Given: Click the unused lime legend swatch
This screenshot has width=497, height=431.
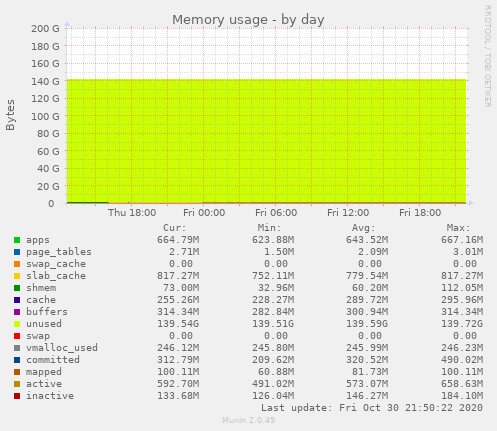Looking at the screenshot, I should pos(17,324).
